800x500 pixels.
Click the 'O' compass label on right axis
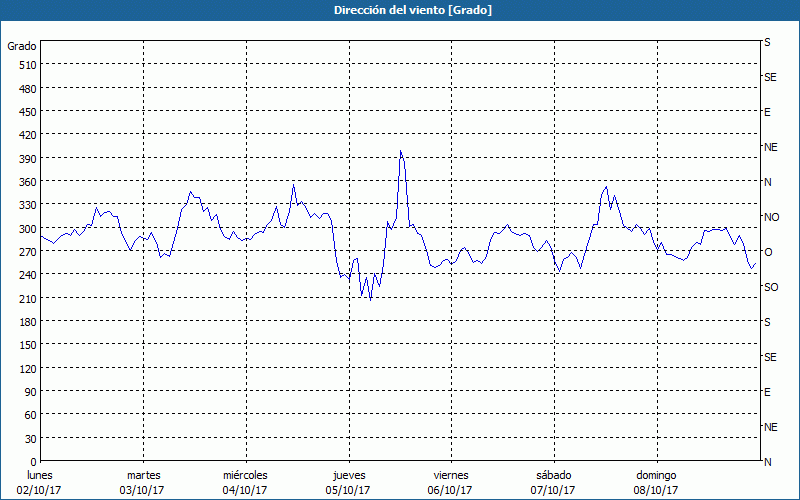[768, 252]
